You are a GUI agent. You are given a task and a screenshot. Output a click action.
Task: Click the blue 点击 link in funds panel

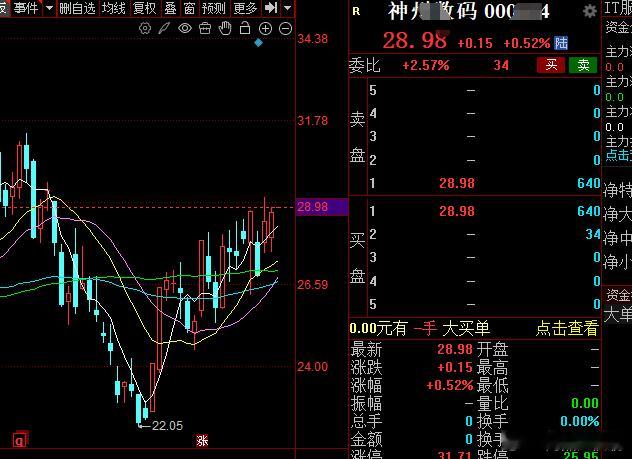(x=619, y=155)
